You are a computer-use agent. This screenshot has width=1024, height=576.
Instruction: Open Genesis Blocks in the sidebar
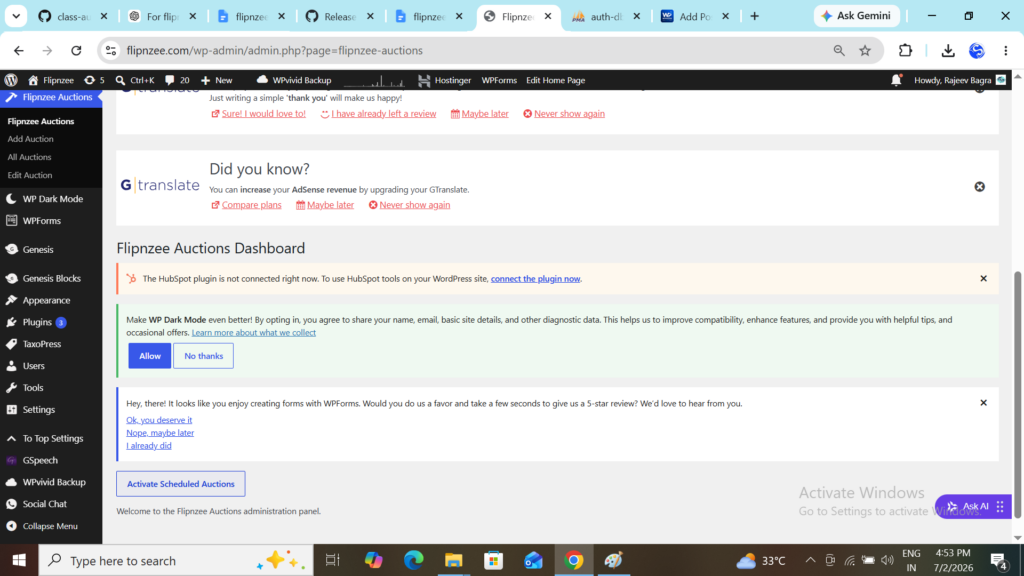[51, 278]
